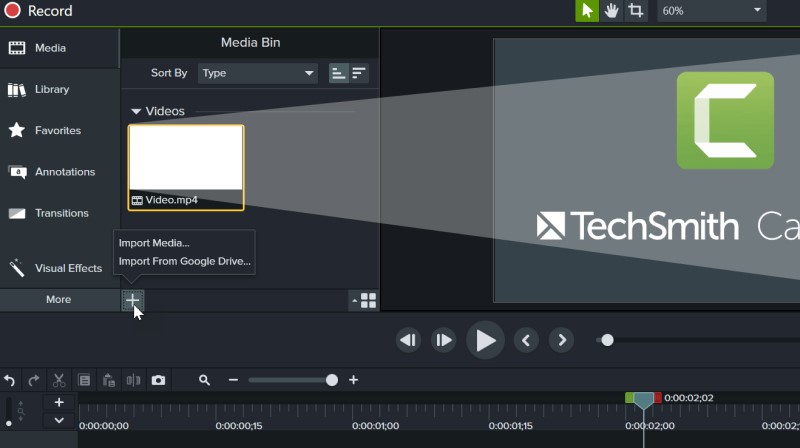Redo the last action

34,380
